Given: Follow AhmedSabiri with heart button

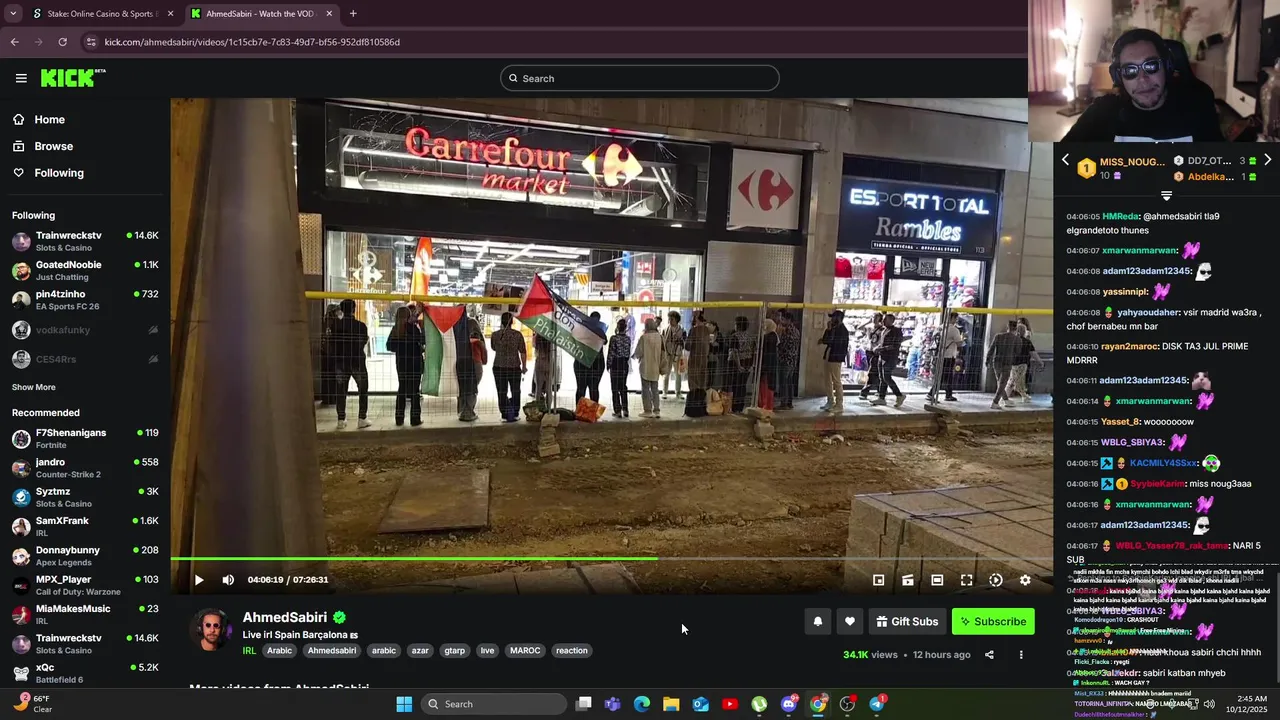Looking at the screenshot, I should coord(849,621).
